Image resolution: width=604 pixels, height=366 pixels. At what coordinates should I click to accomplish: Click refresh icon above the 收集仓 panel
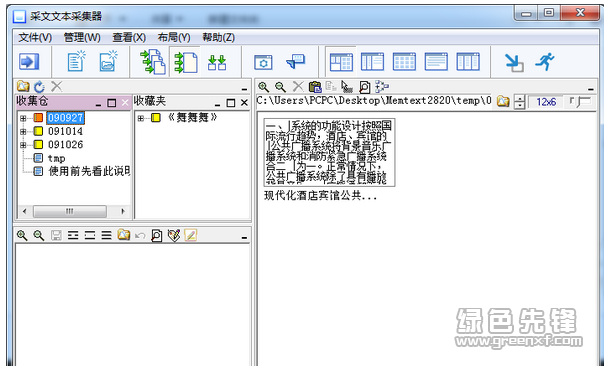39,87
